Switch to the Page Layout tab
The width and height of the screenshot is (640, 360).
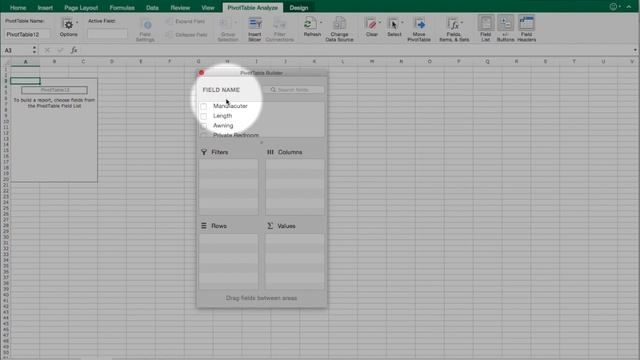pyautogui.click(x=81, y=8)
